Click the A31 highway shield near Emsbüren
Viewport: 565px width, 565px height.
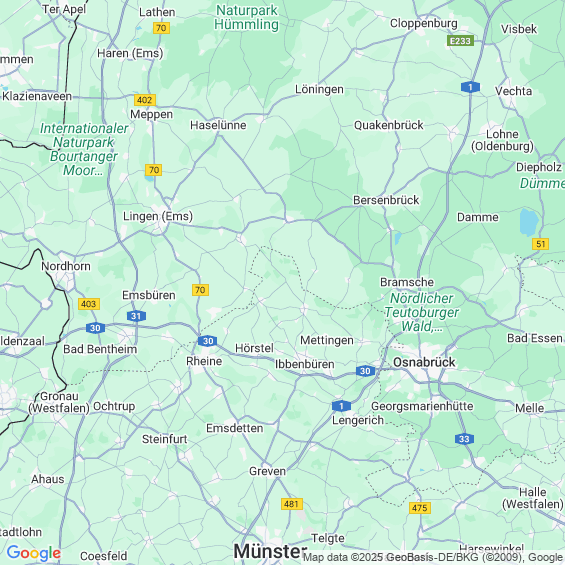[x=136, y=316]
